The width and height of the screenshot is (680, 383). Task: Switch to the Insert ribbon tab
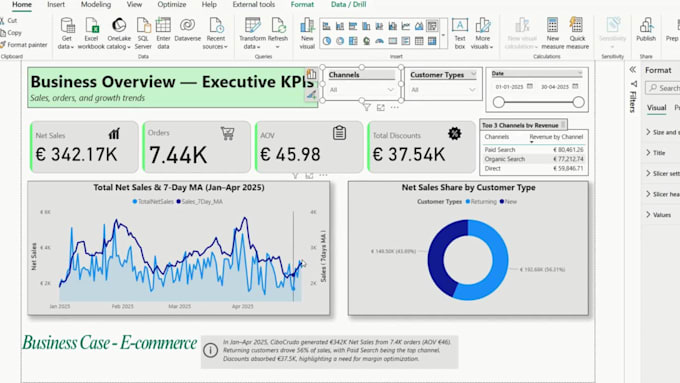pos(56,4)
